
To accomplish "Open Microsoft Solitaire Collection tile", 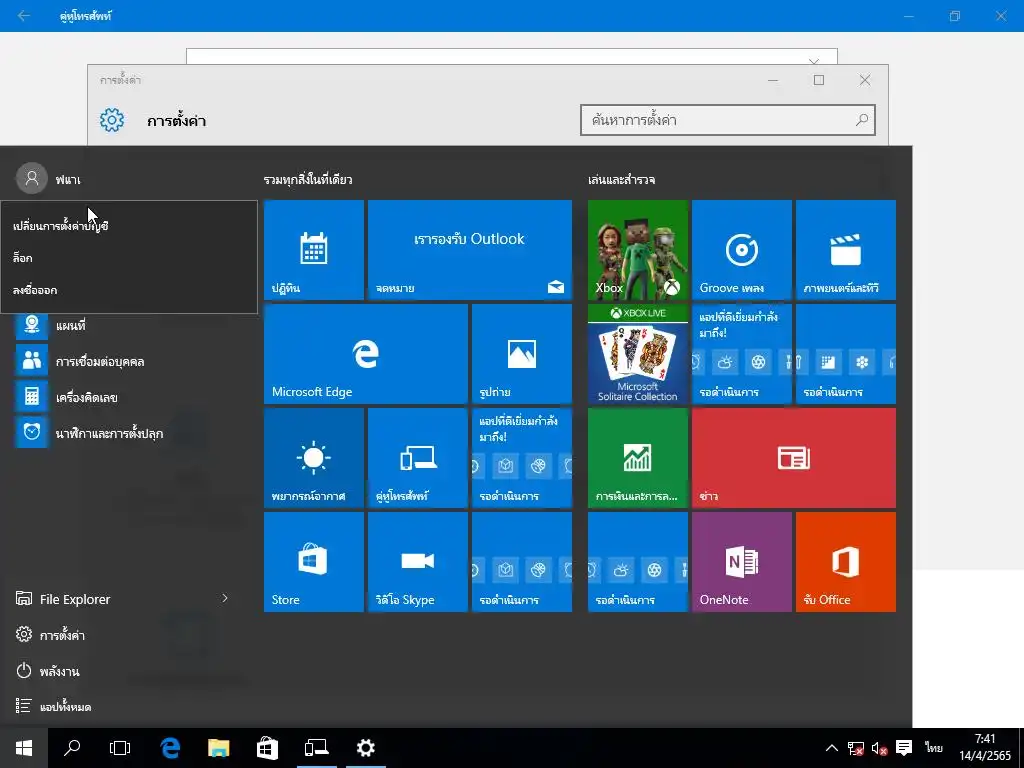I will (637, 354).
